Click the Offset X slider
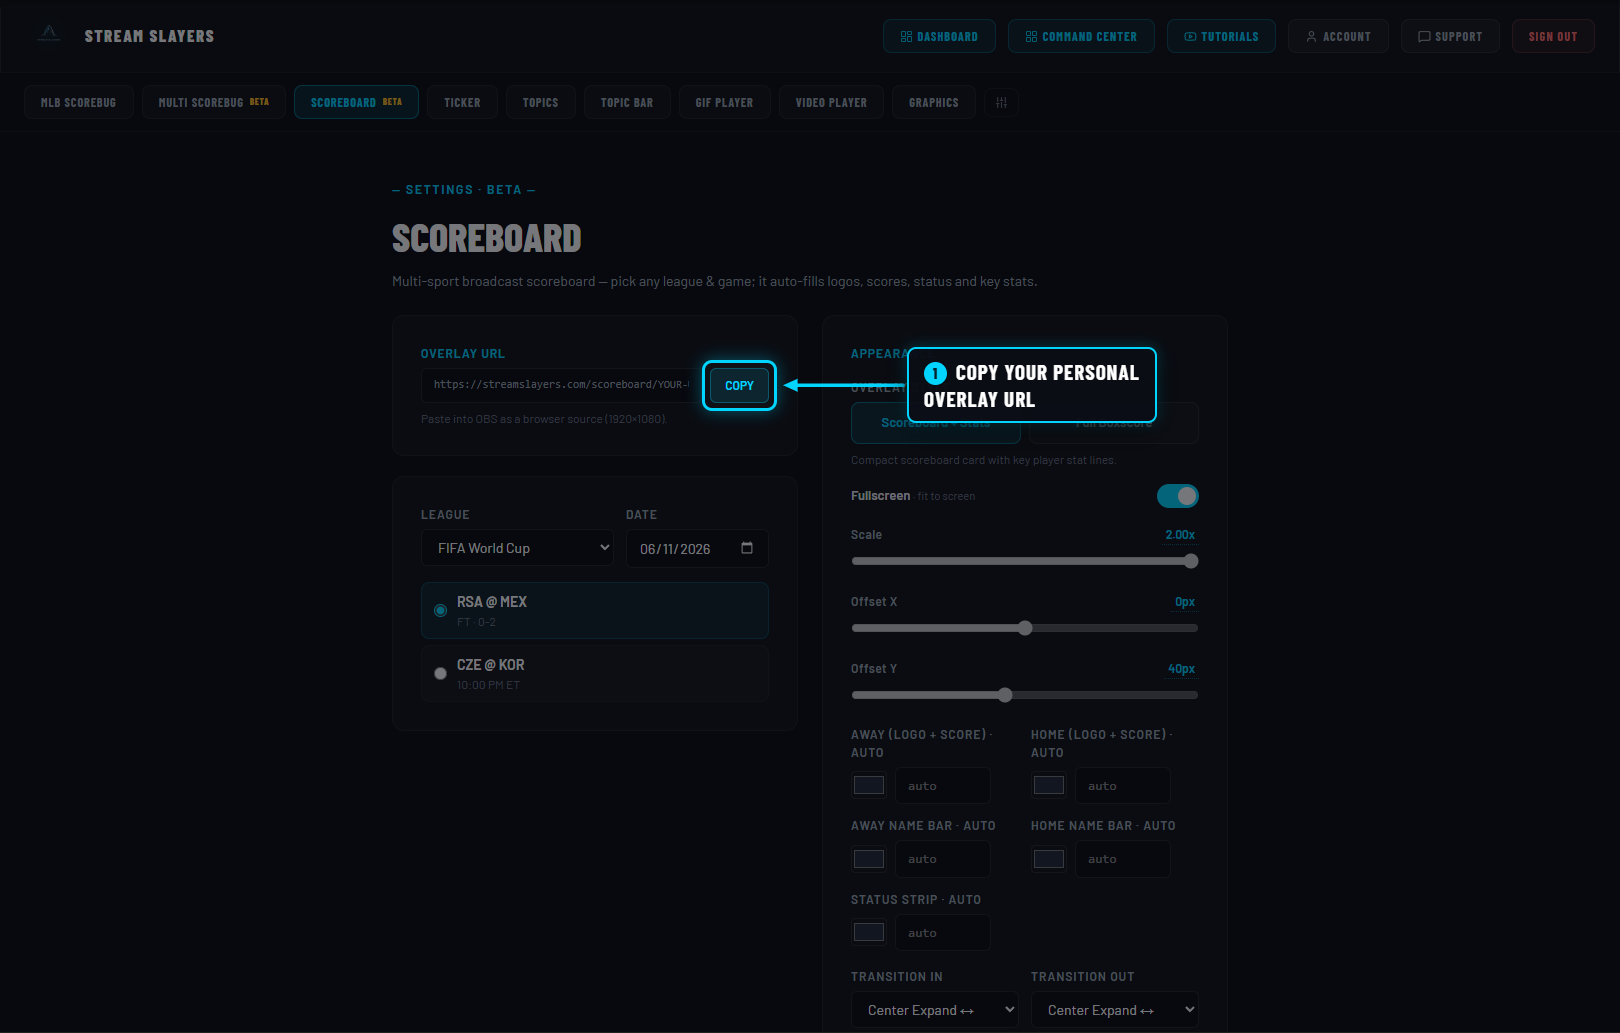This screenshot has width=1620, height=1033. click(1025, 628)
